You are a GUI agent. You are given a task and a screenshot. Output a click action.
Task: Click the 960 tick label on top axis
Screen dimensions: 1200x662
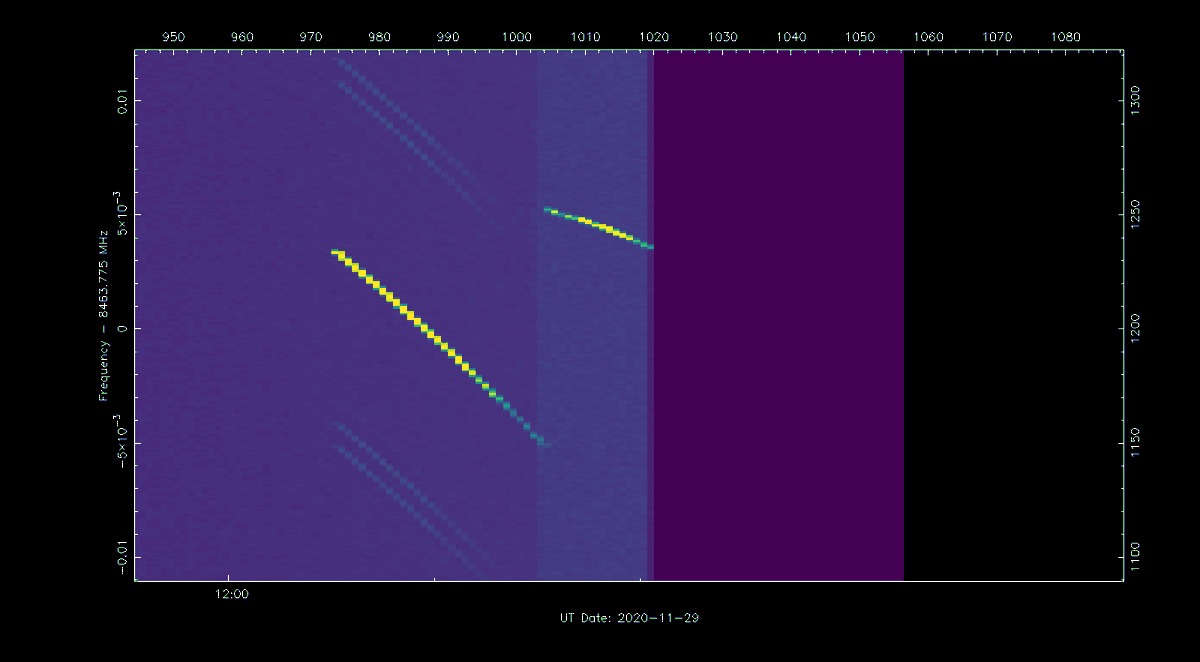click(x=242, y=37)
